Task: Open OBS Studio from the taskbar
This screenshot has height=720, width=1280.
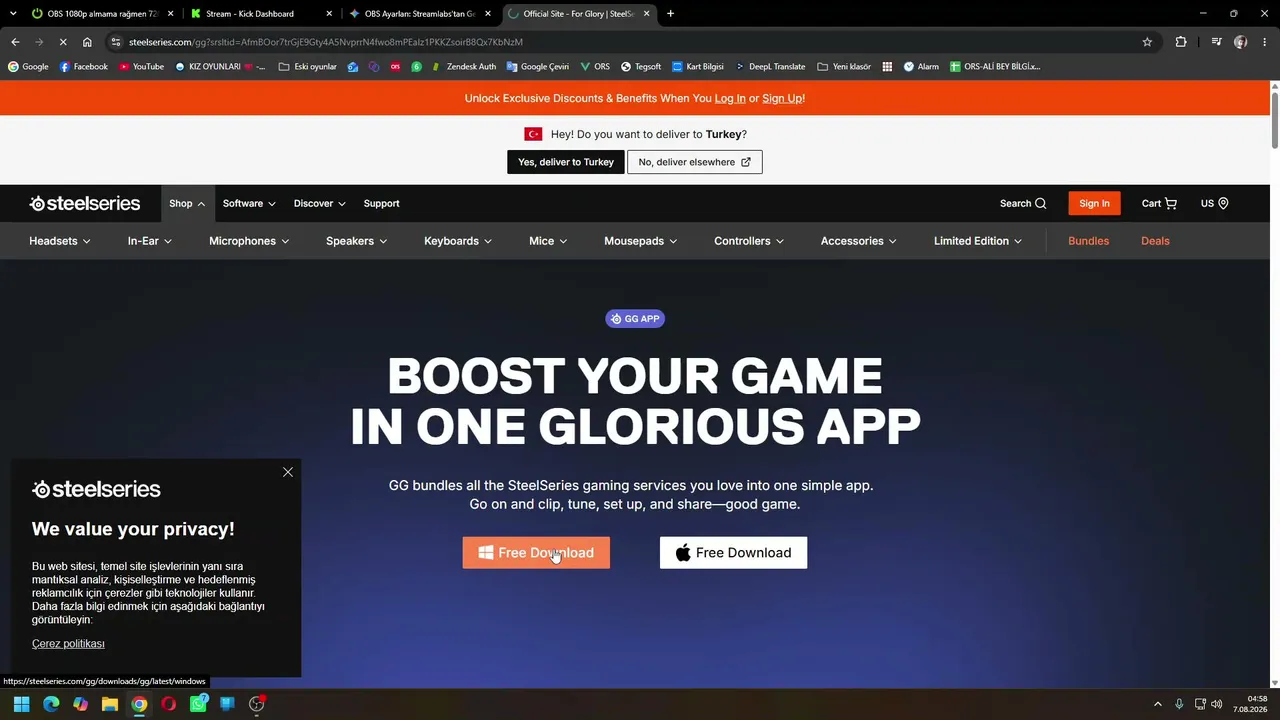Action: pos(257,704)
